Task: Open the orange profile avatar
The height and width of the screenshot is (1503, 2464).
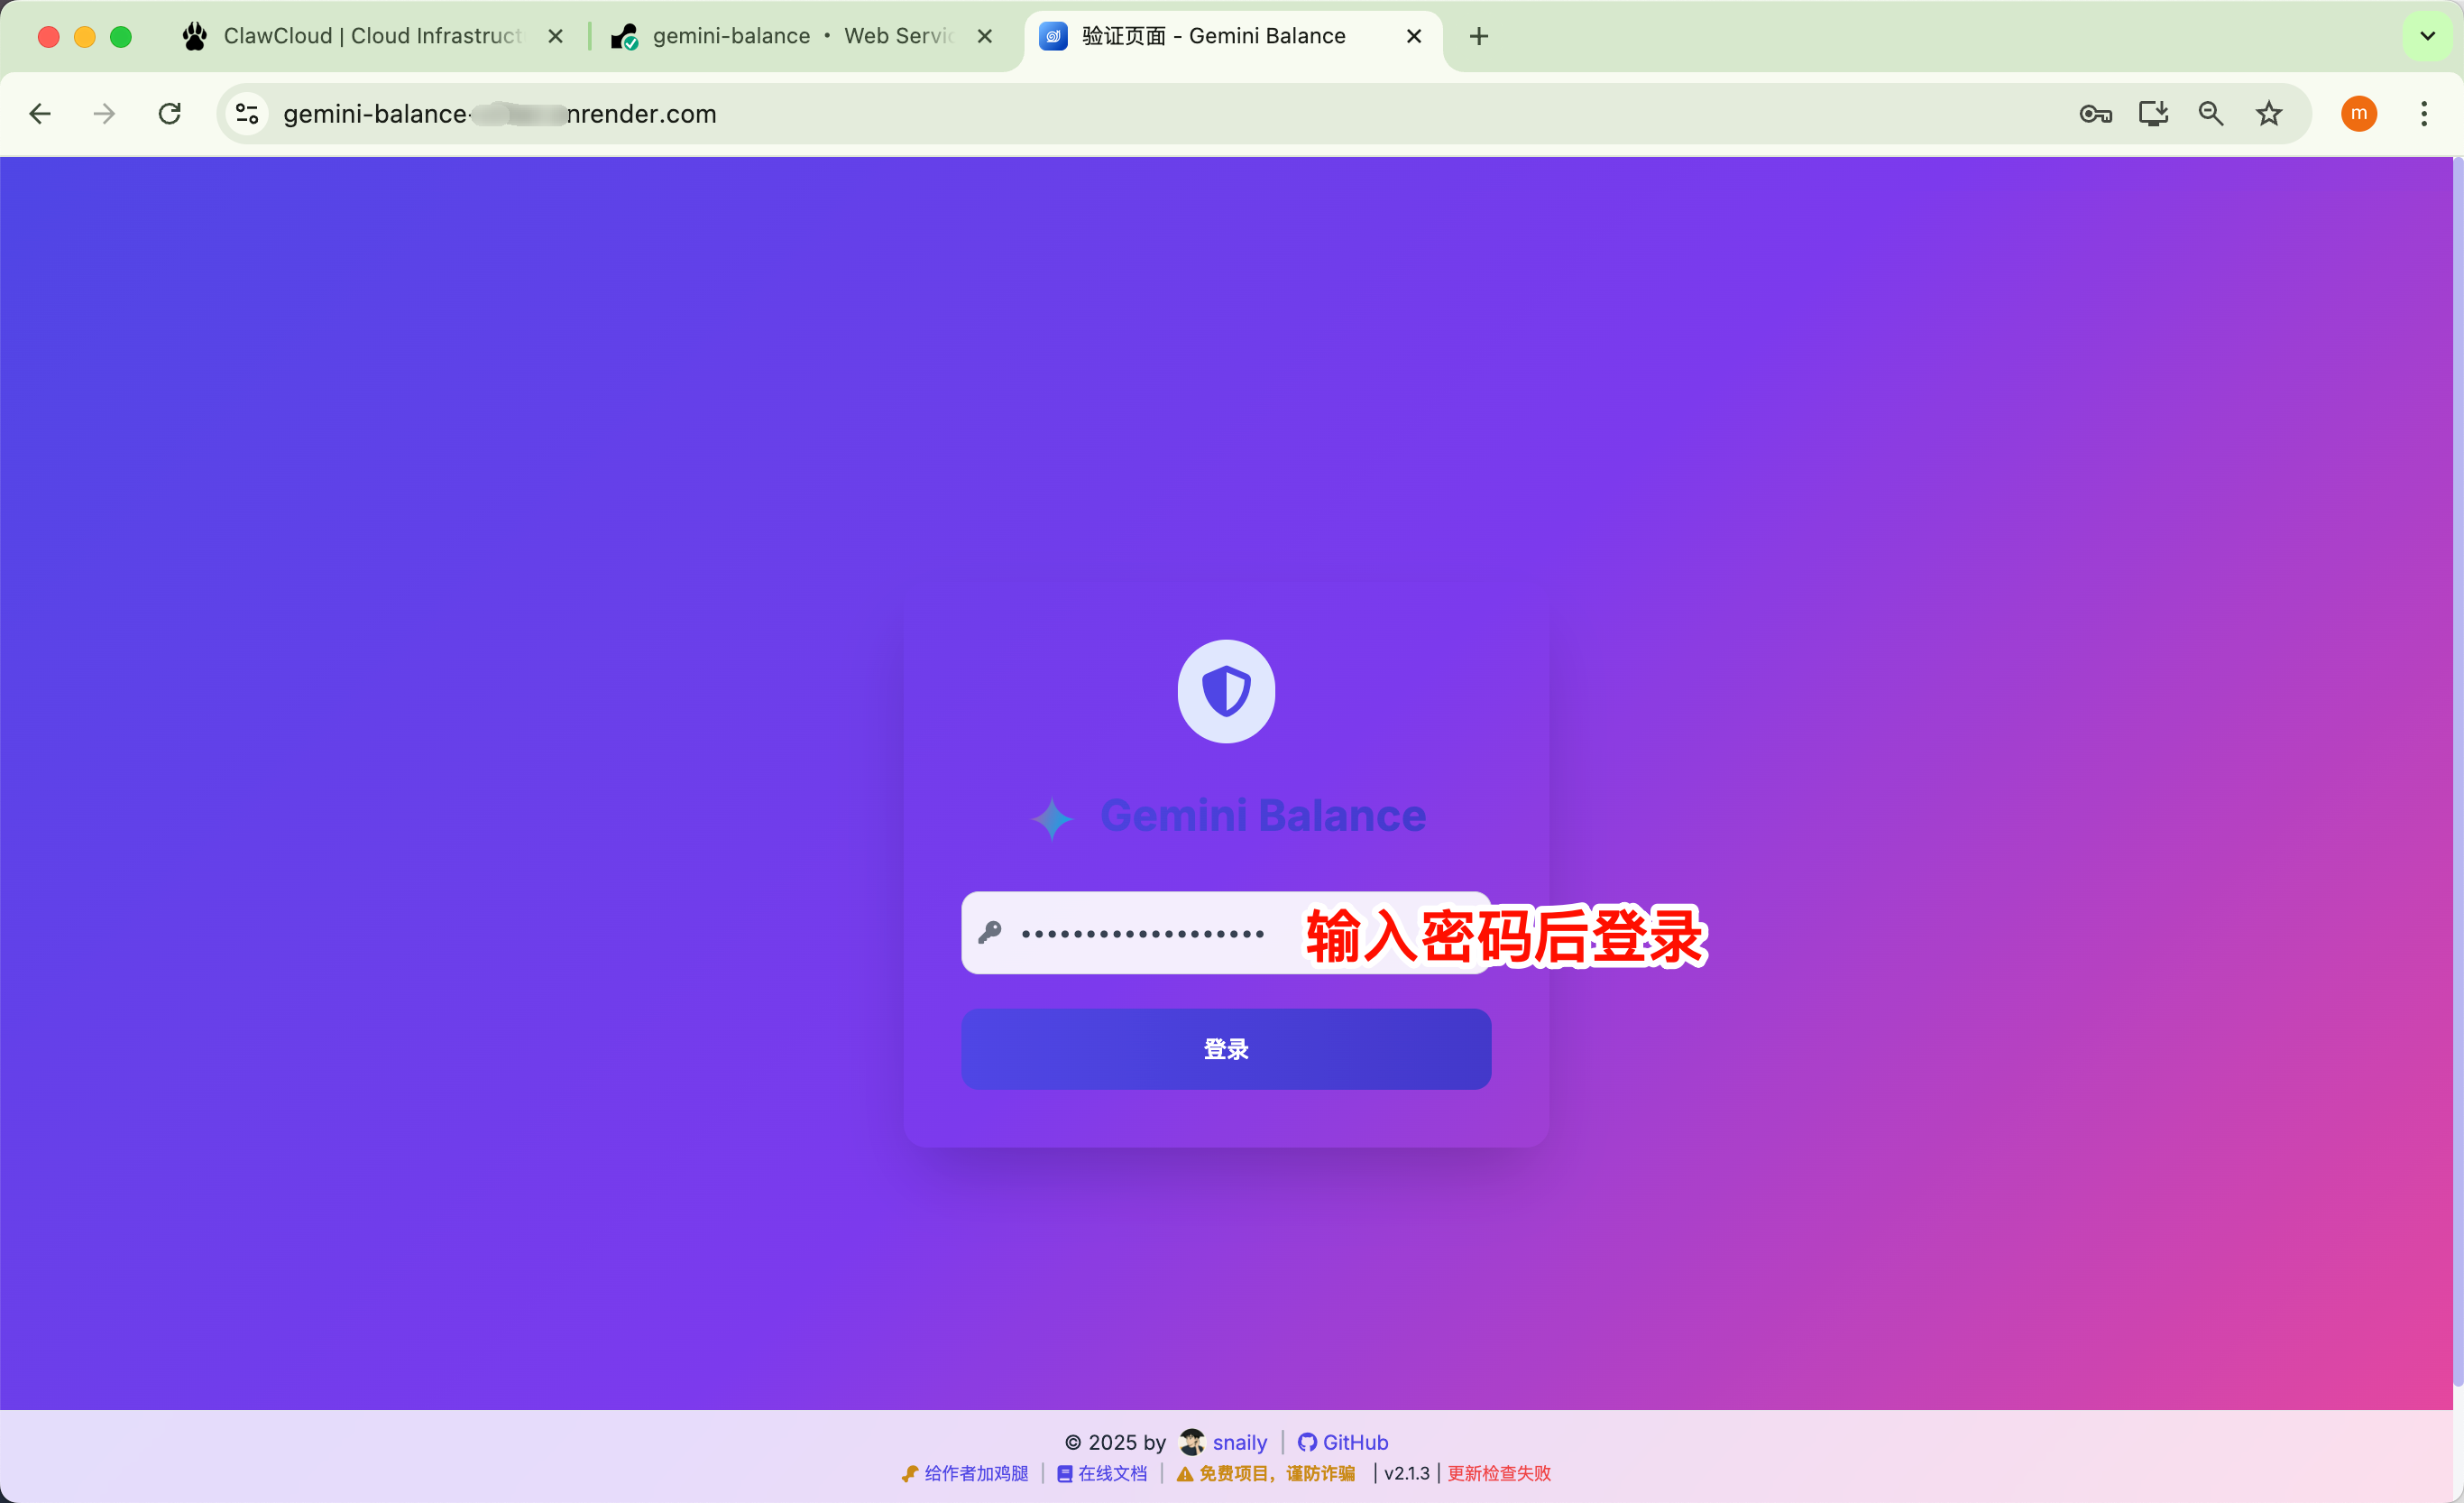Action: point(2358,114)
